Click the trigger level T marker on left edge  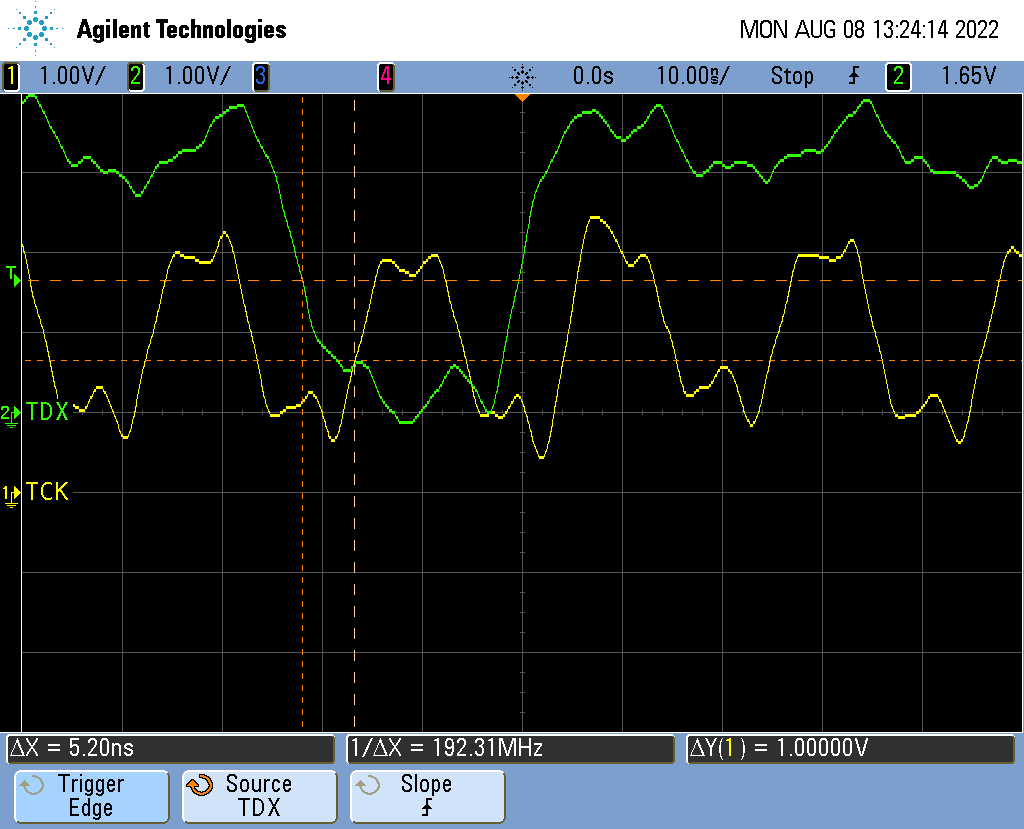coord(13,277)
